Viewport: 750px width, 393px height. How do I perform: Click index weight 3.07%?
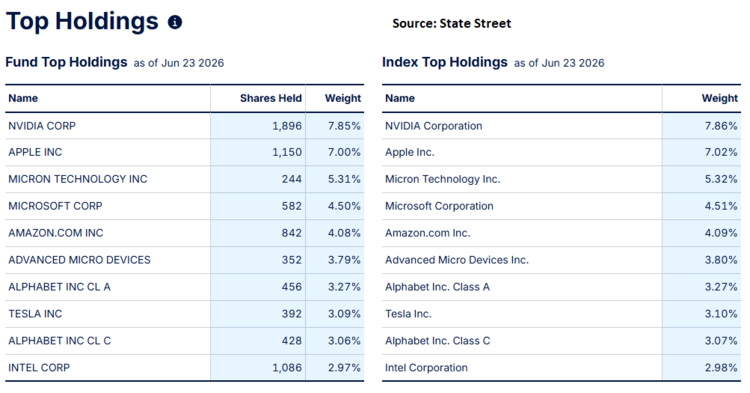coord(721,340)
